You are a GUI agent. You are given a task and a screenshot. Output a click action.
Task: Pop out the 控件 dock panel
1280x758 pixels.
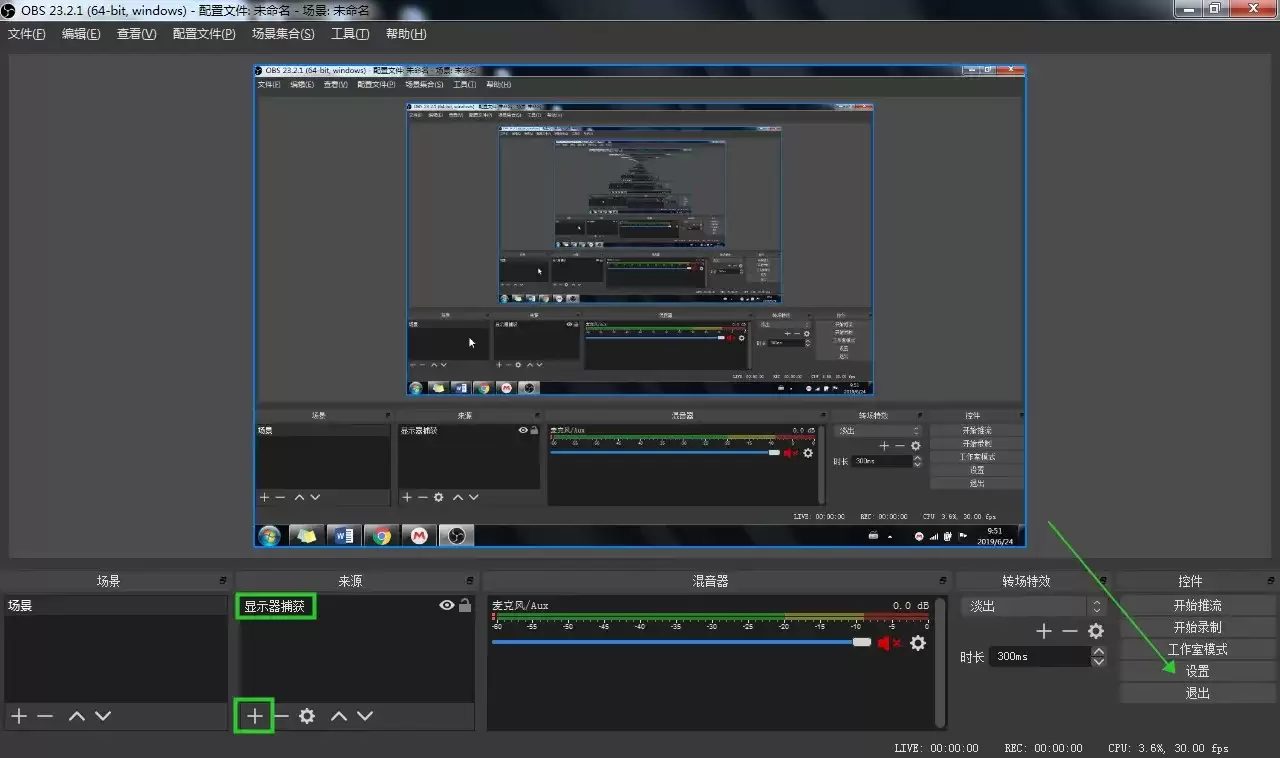point(1270,581)
